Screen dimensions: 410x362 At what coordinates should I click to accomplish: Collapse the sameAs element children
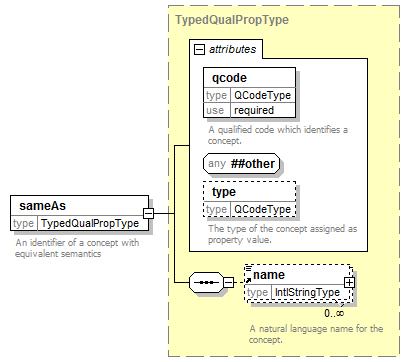[x=148, y=213]
